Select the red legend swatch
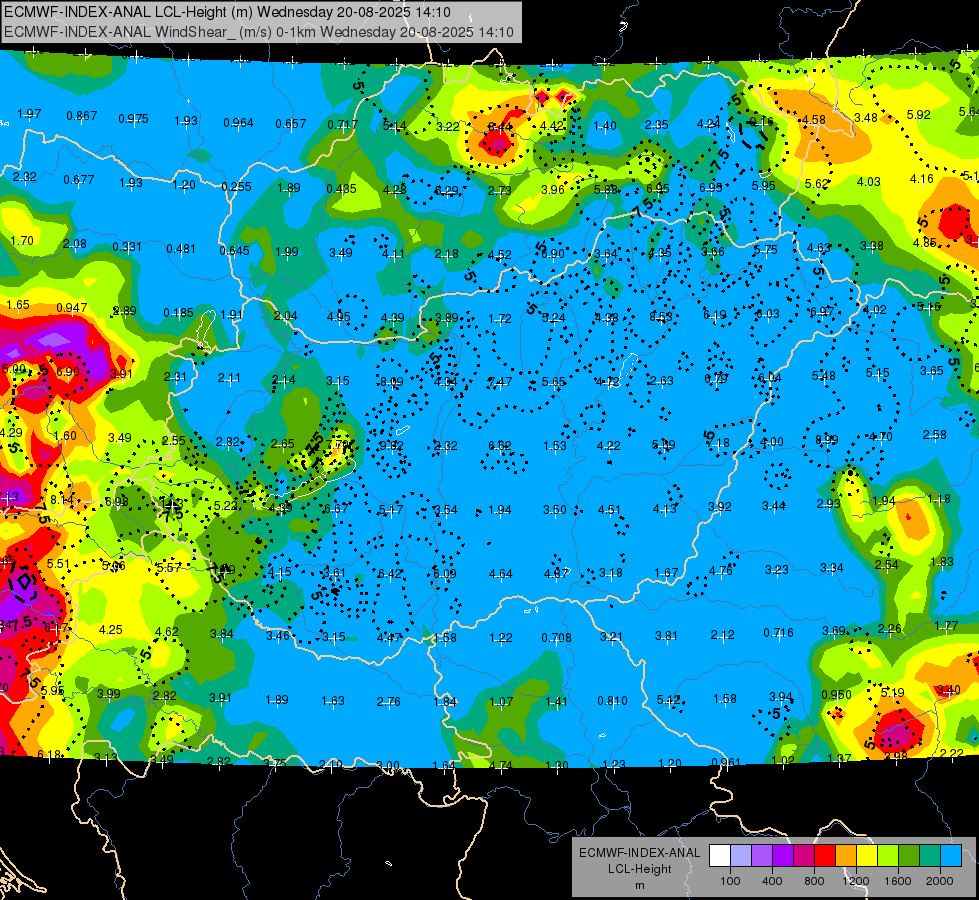979x900 pixels. [x=825, y=856]
